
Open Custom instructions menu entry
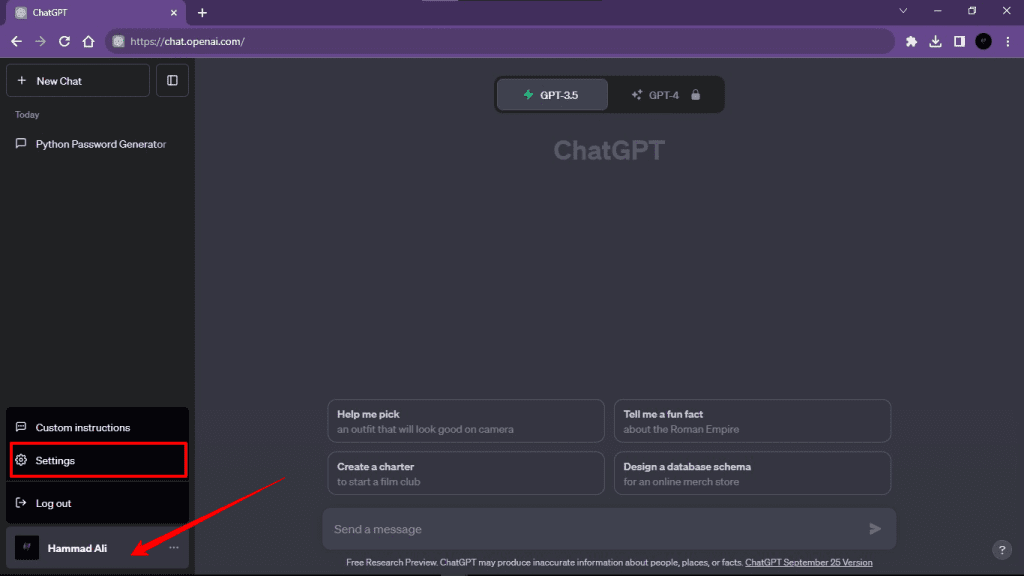click(x=97, y=427)
